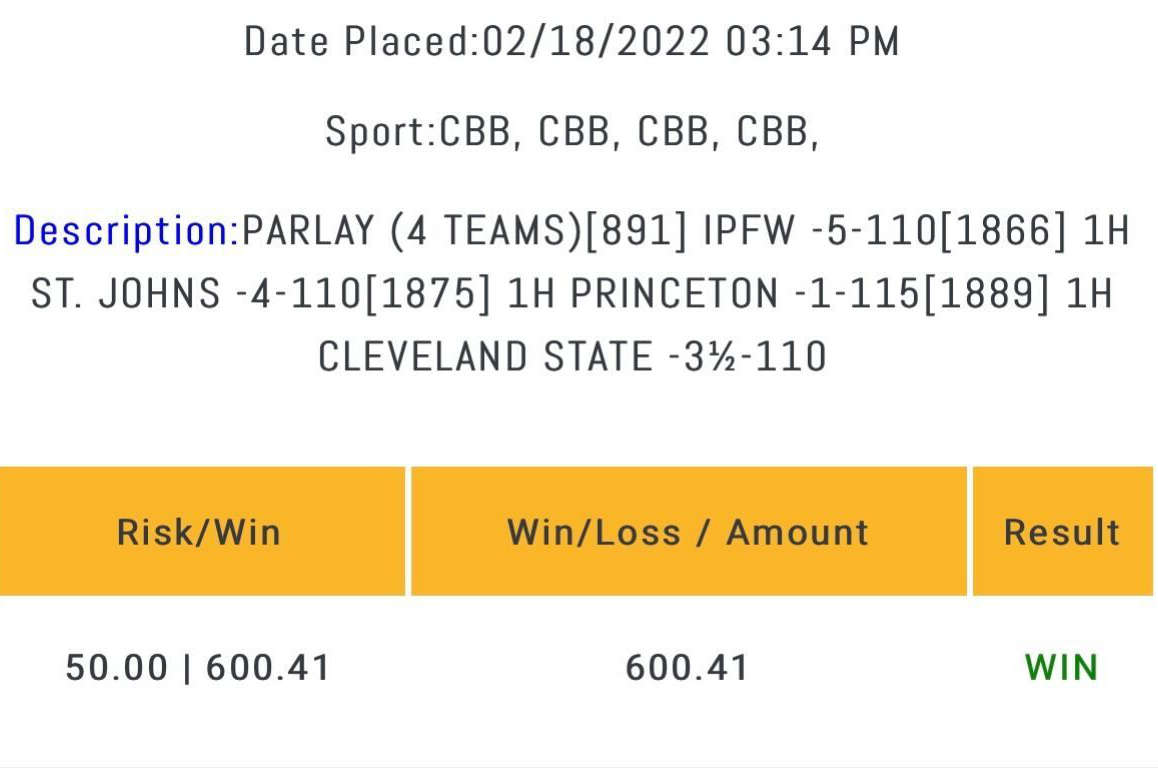This screenshot has width=1158, height=768.
Task: Click the Sport: CBB line
Action: coord(572,132)
